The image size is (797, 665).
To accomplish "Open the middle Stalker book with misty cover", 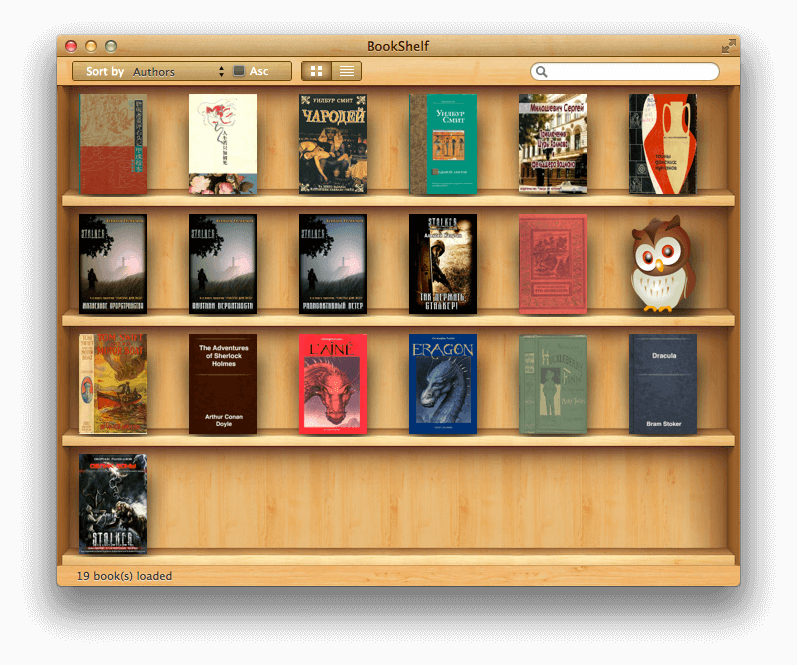I will [223, 264].
